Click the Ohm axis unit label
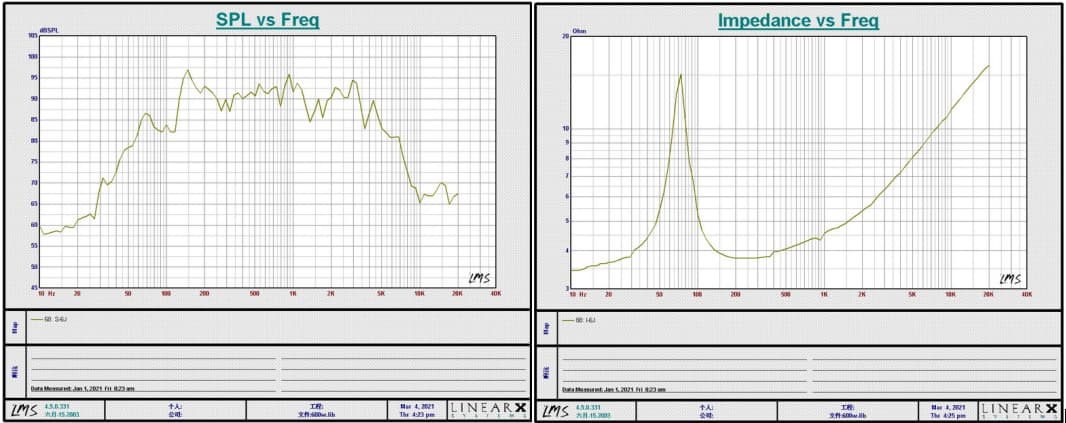Image resolution: width=1066 pixels, height=423 pixels. [x=579, y=31]
